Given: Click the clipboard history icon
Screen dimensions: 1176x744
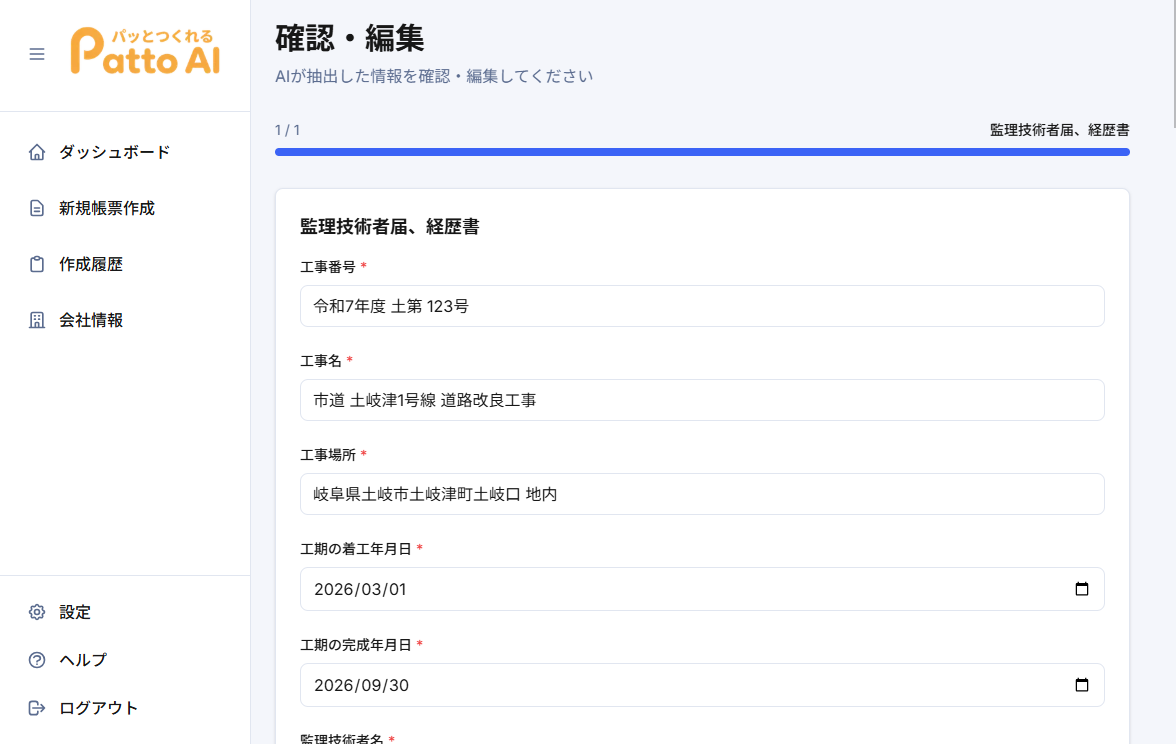Looking at the screenshot, I should pos(37,265).
